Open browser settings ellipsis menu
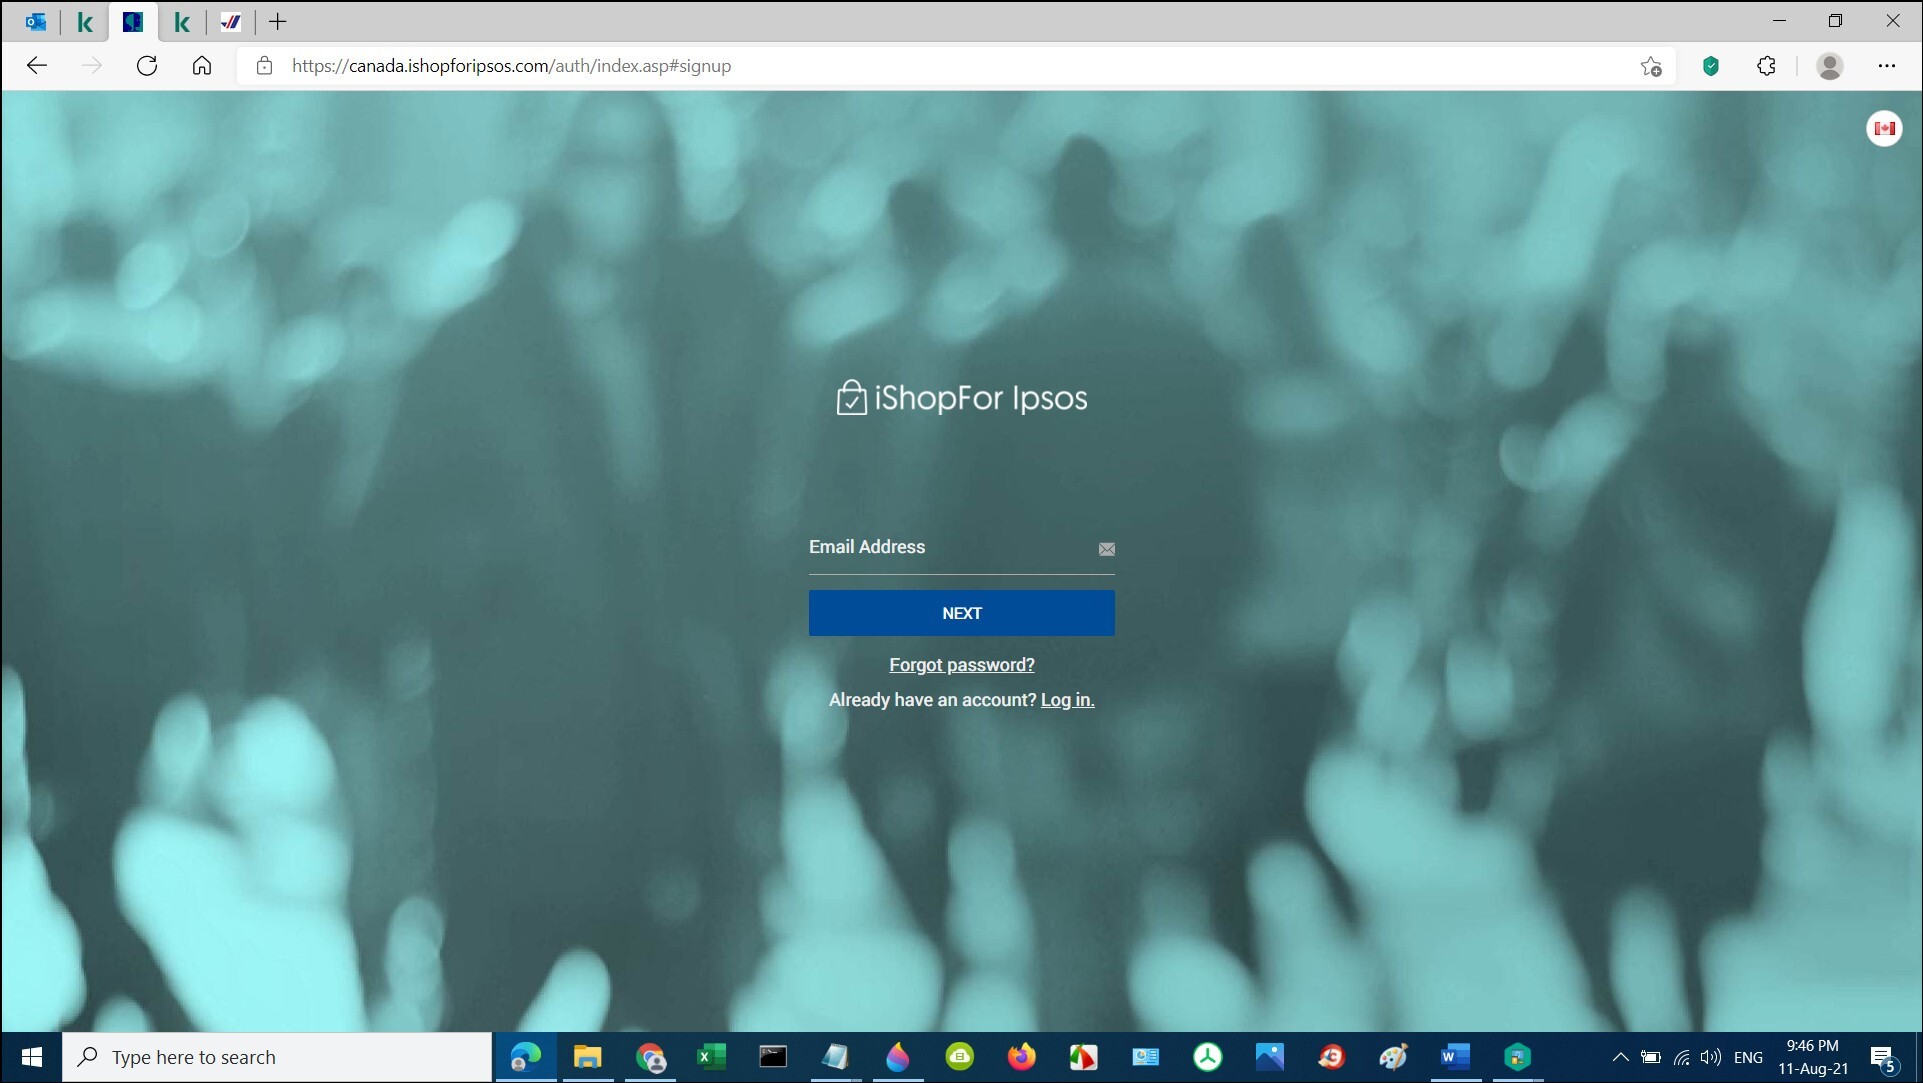 [1886, 66]
